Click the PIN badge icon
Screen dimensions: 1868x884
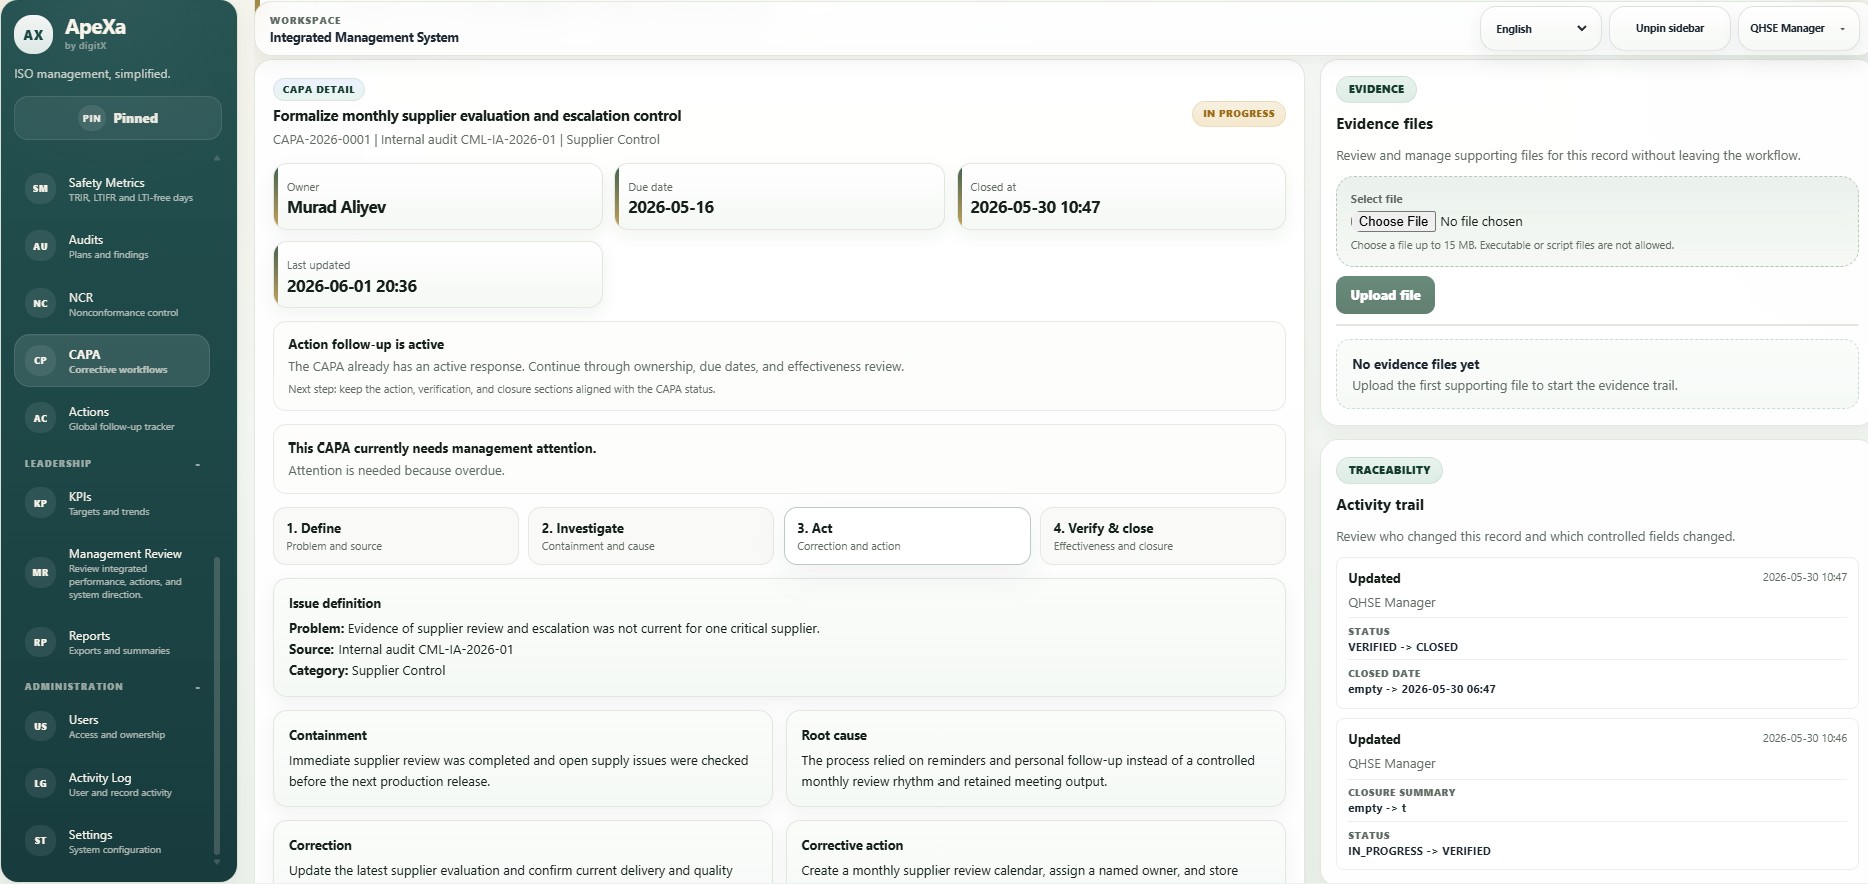(x=92, y=118)
